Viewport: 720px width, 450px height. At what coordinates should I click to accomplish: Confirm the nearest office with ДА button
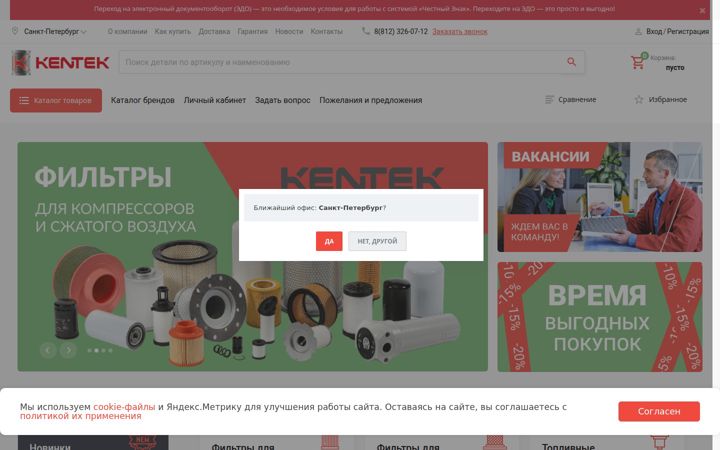pos(329,241)
